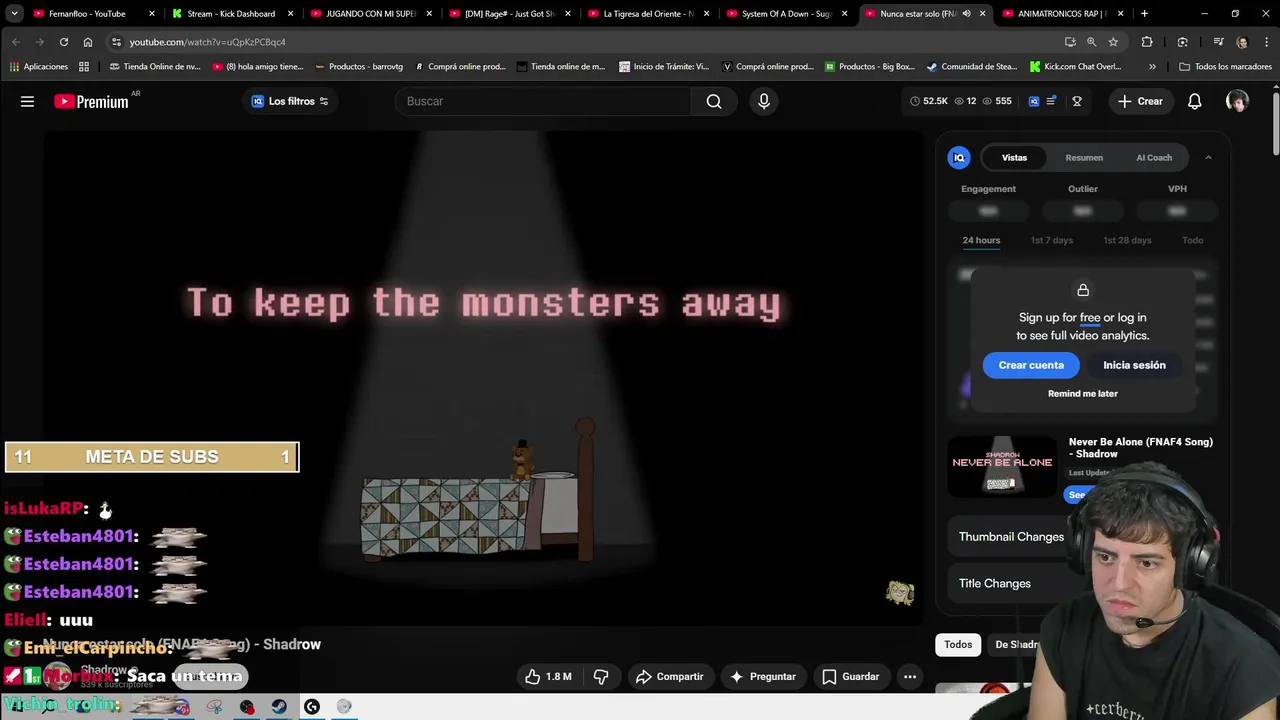
Task: Reload the page with browser refresh
Action: (63, 42)
